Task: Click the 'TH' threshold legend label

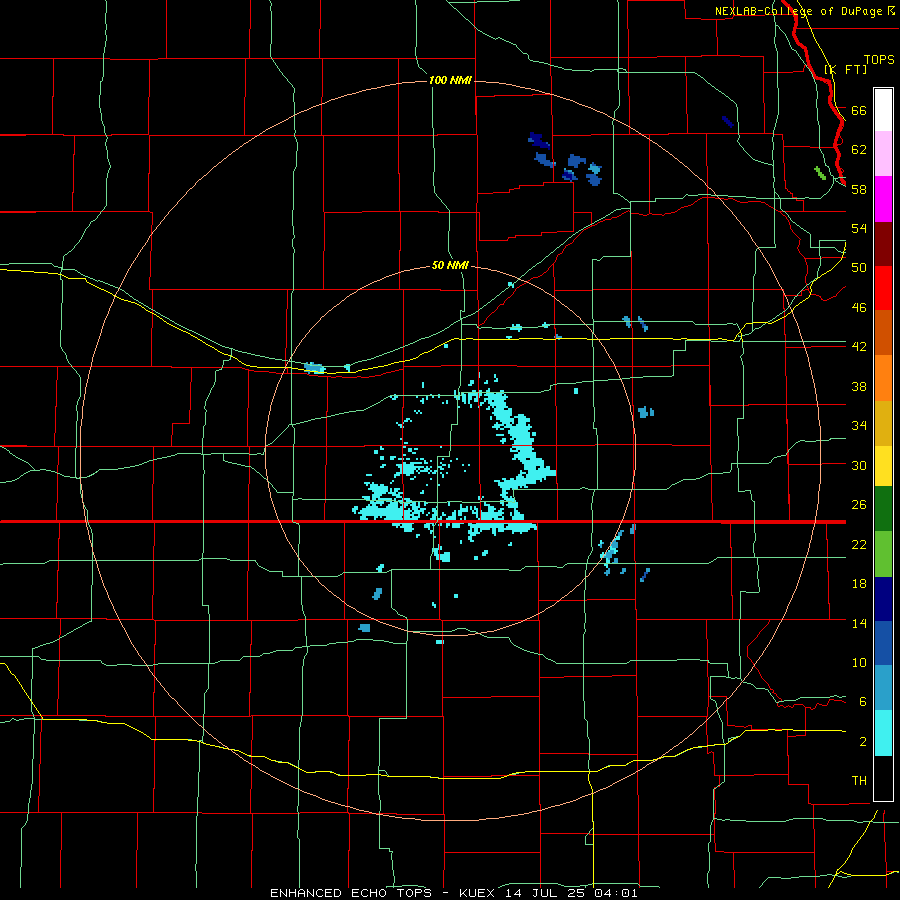Action: (859, 781)
